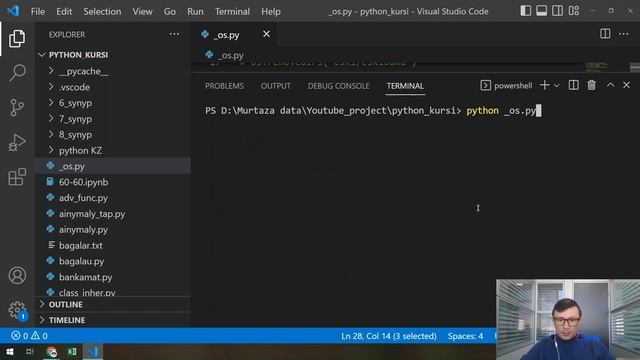Open the Selection menu
The height and width of the screenshot is (360, 640).
[102, 11]
